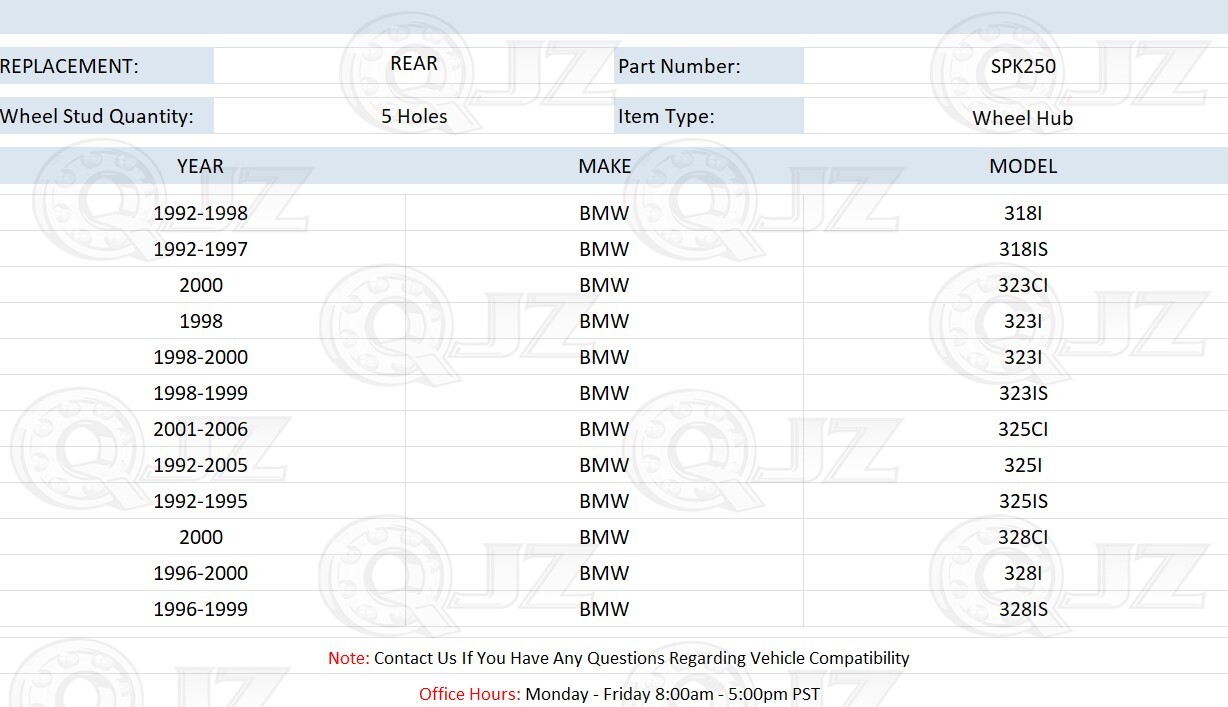The width and height of the screenshot is (1228, 707).
Task: Select "BMW" in the 1992-1998 row
Action: point(604,213)
